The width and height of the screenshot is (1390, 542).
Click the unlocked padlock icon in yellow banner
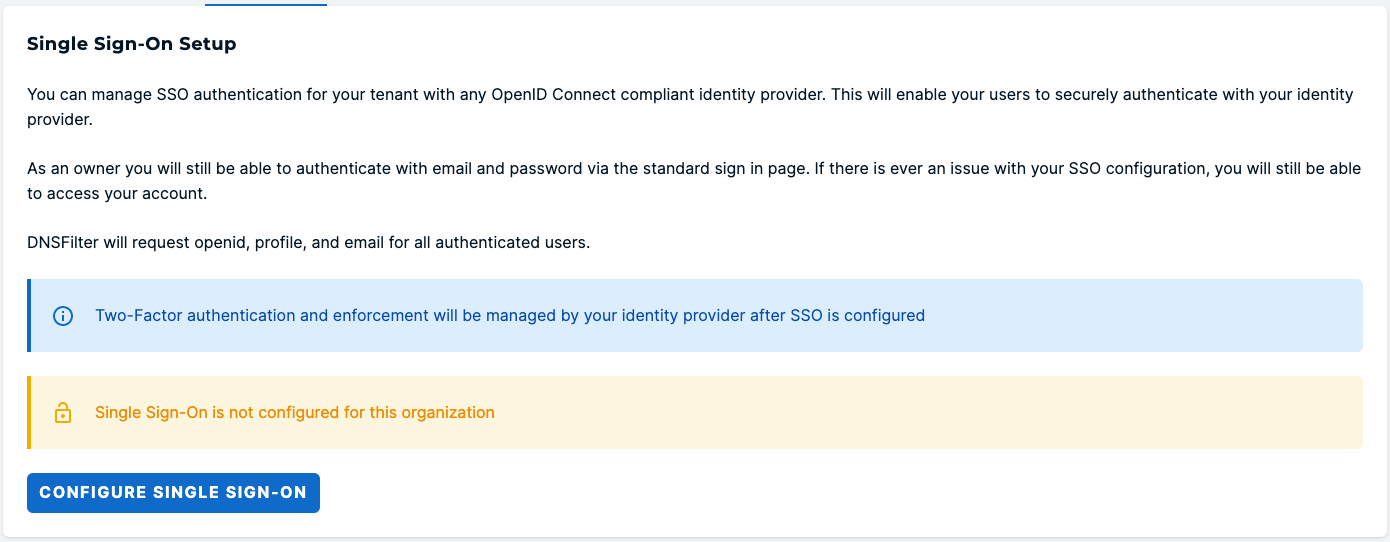pos(63,412)
